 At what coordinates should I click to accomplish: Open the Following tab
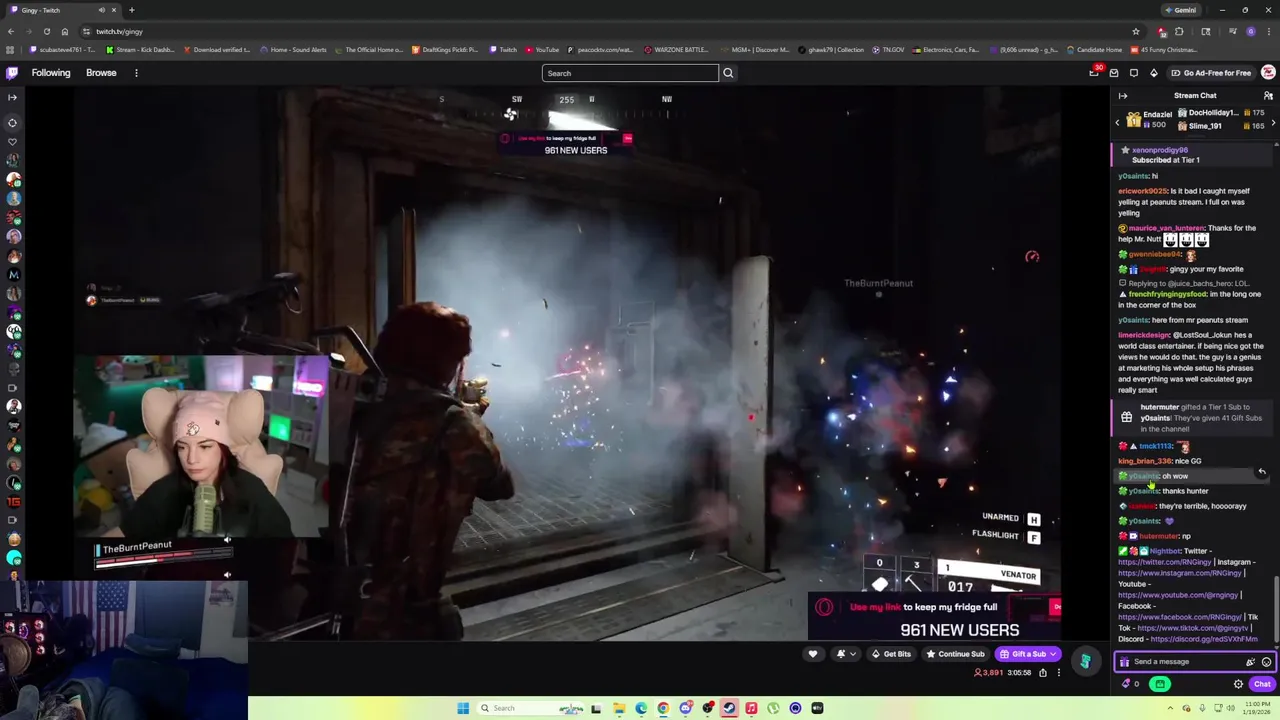point(51,73)
